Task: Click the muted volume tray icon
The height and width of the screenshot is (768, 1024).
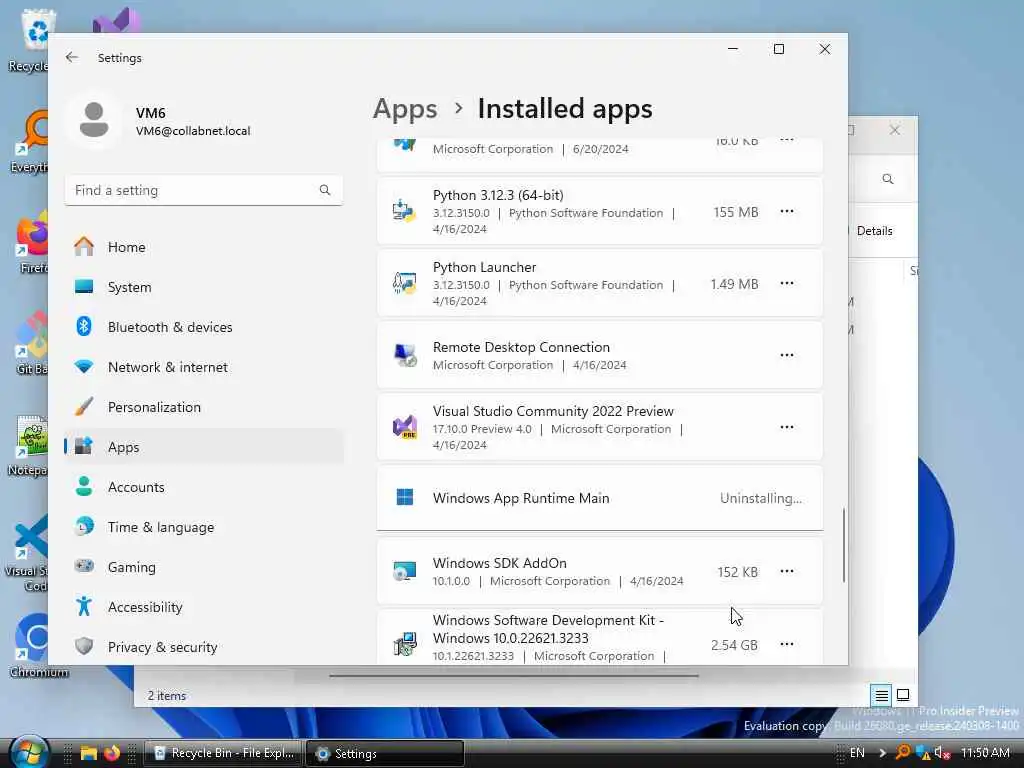Action: [942, 753]
